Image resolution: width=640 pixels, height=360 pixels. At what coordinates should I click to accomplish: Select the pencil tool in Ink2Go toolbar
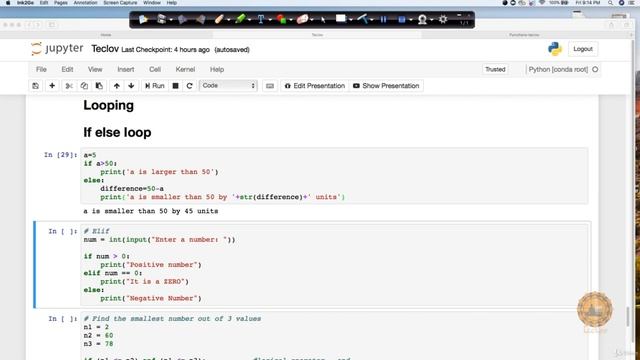tap(219, 19)
